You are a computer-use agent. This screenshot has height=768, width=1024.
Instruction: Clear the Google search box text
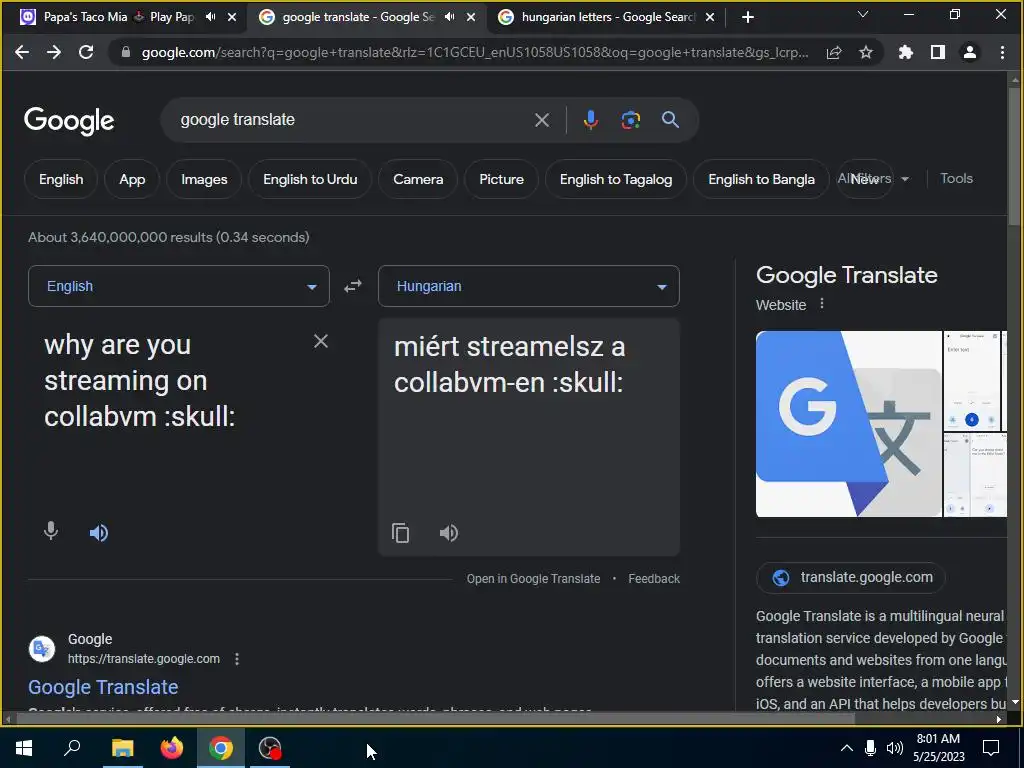point(541,120)
